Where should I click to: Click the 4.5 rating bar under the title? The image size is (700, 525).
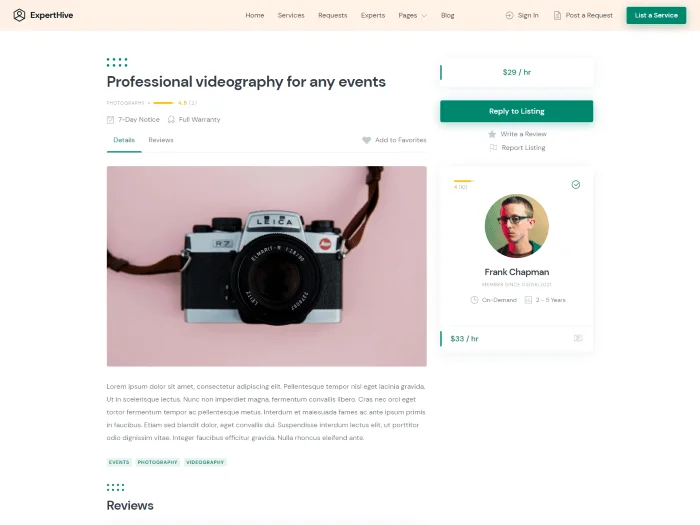163,103
